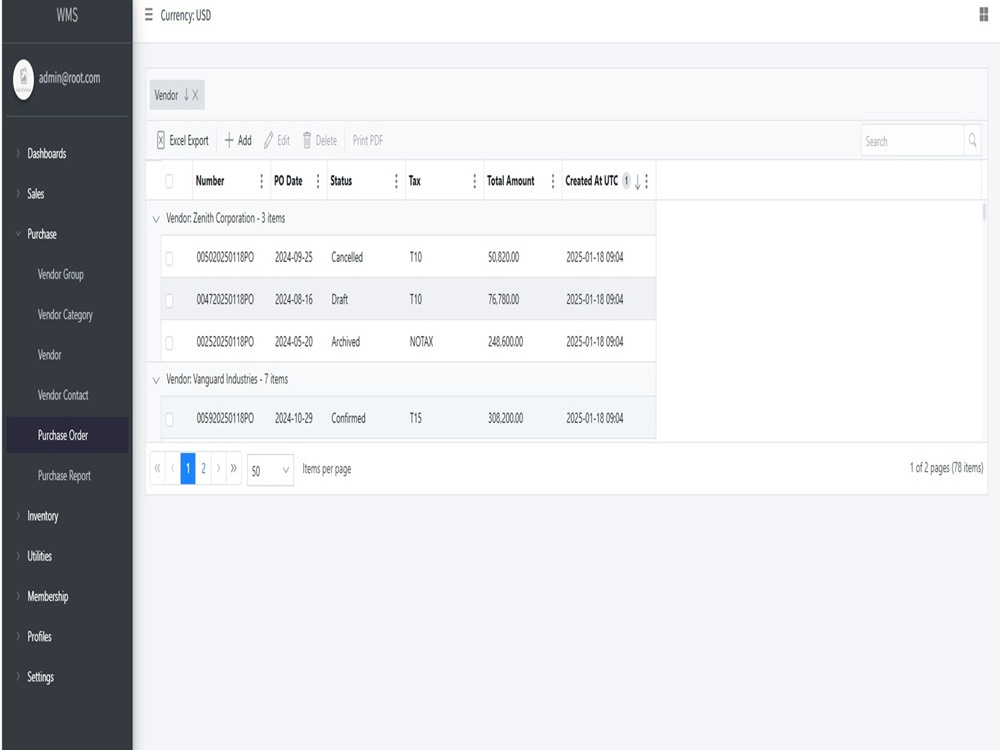
Task: Click into the Search field
Action: coord(912,141)
